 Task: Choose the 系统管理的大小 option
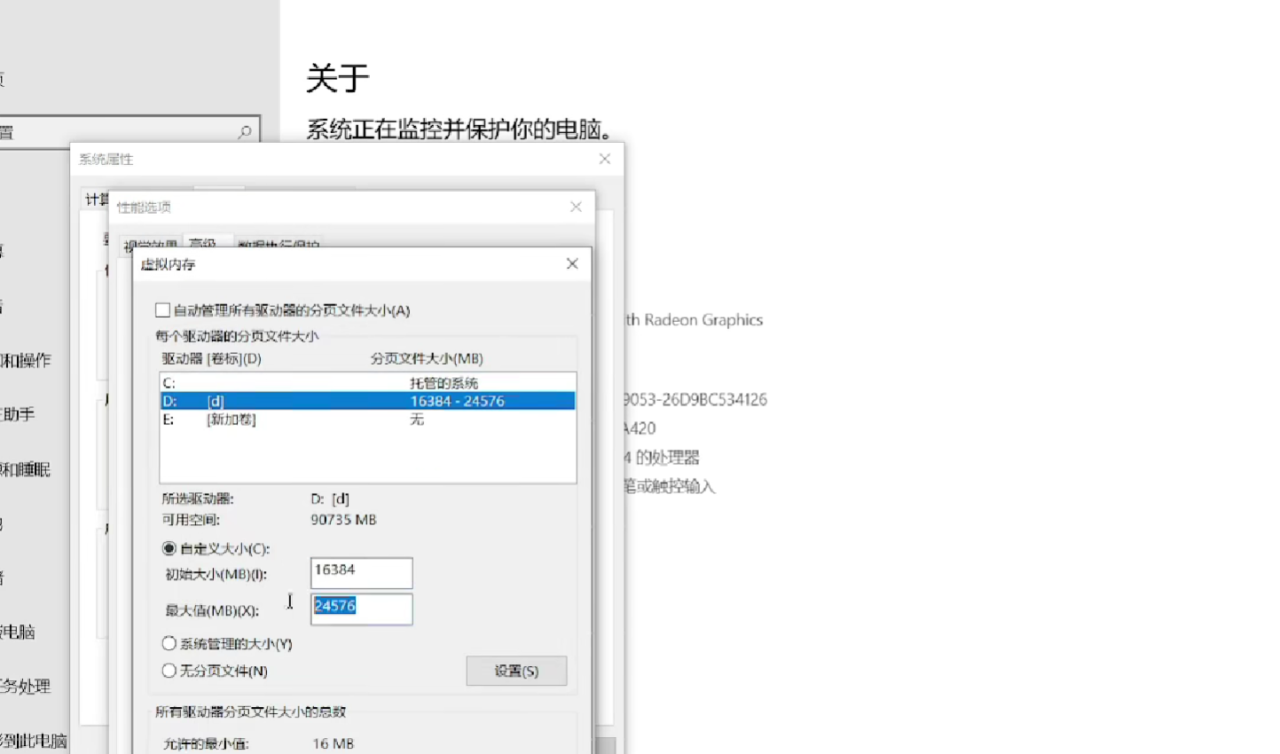[x=169, y=644]
